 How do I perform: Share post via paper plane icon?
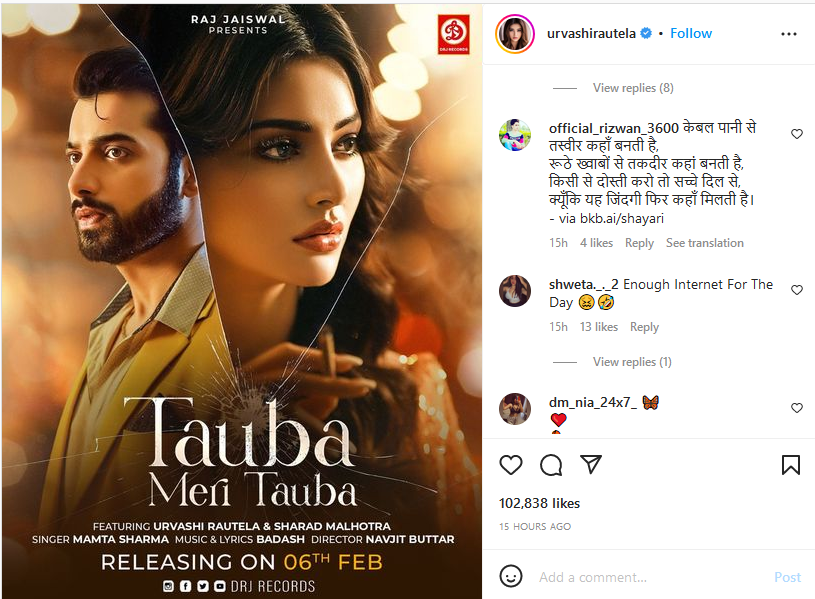(591, 464)
